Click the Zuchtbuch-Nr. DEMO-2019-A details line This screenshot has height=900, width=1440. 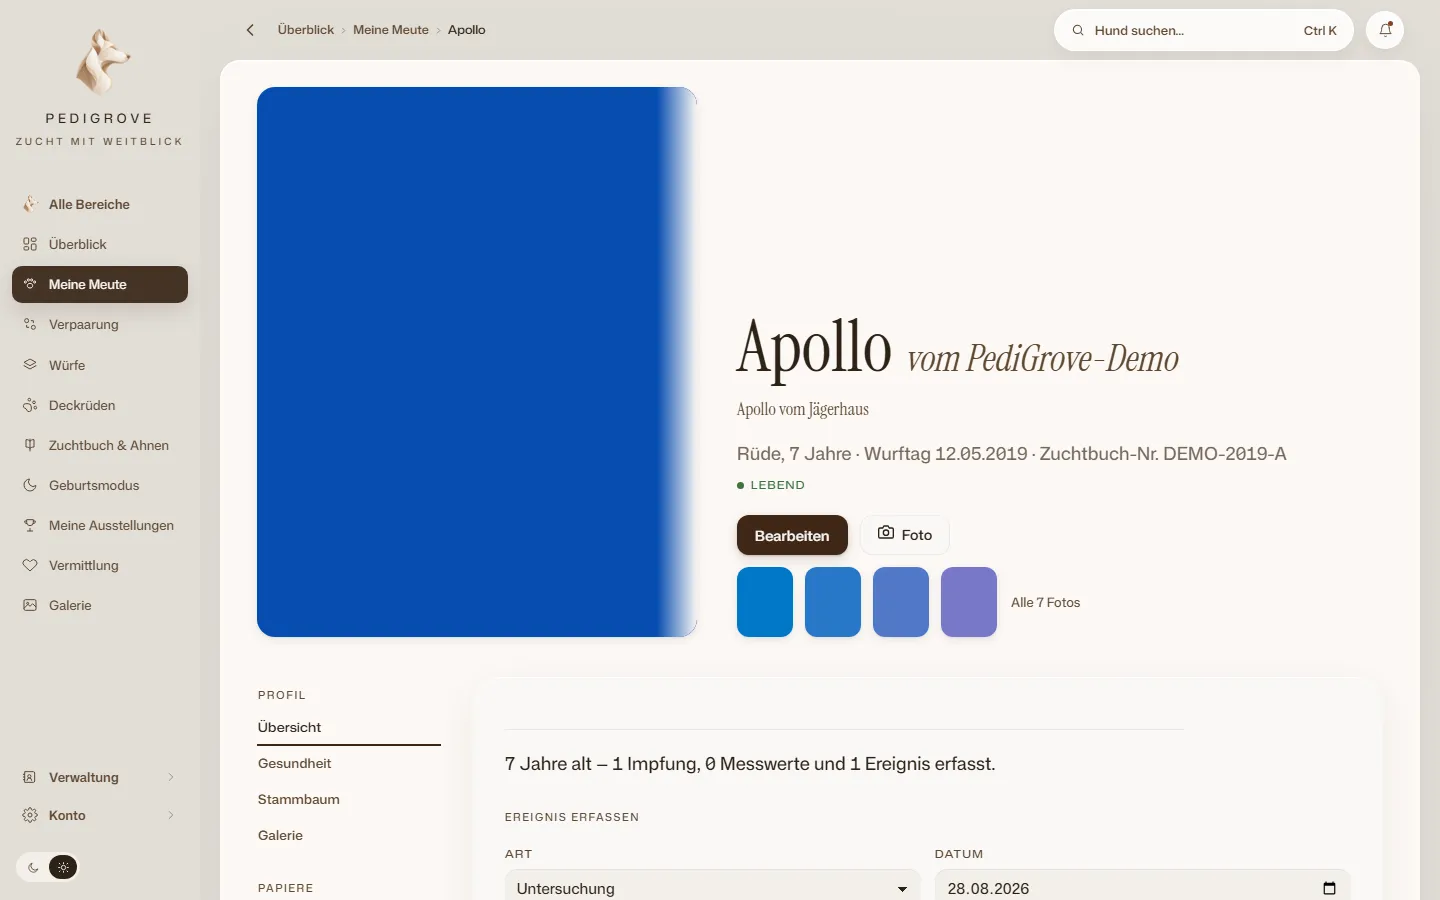1012,454
